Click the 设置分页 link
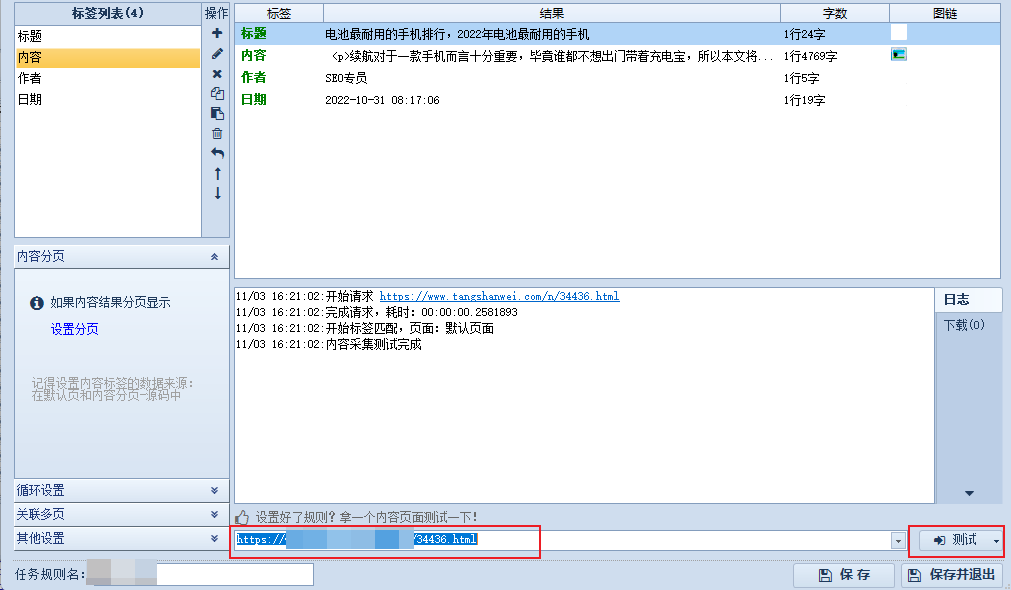 [75, 329]
